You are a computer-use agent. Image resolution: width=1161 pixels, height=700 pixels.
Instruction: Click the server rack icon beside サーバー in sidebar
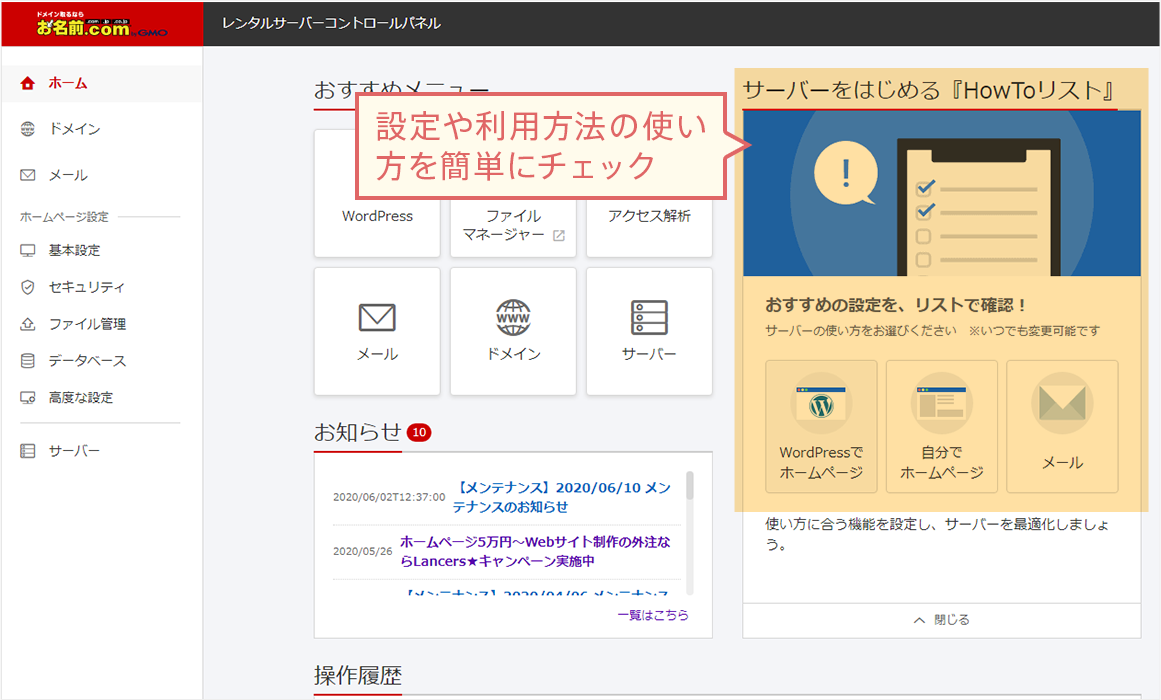pyautogui.click(x=27, y=450)
